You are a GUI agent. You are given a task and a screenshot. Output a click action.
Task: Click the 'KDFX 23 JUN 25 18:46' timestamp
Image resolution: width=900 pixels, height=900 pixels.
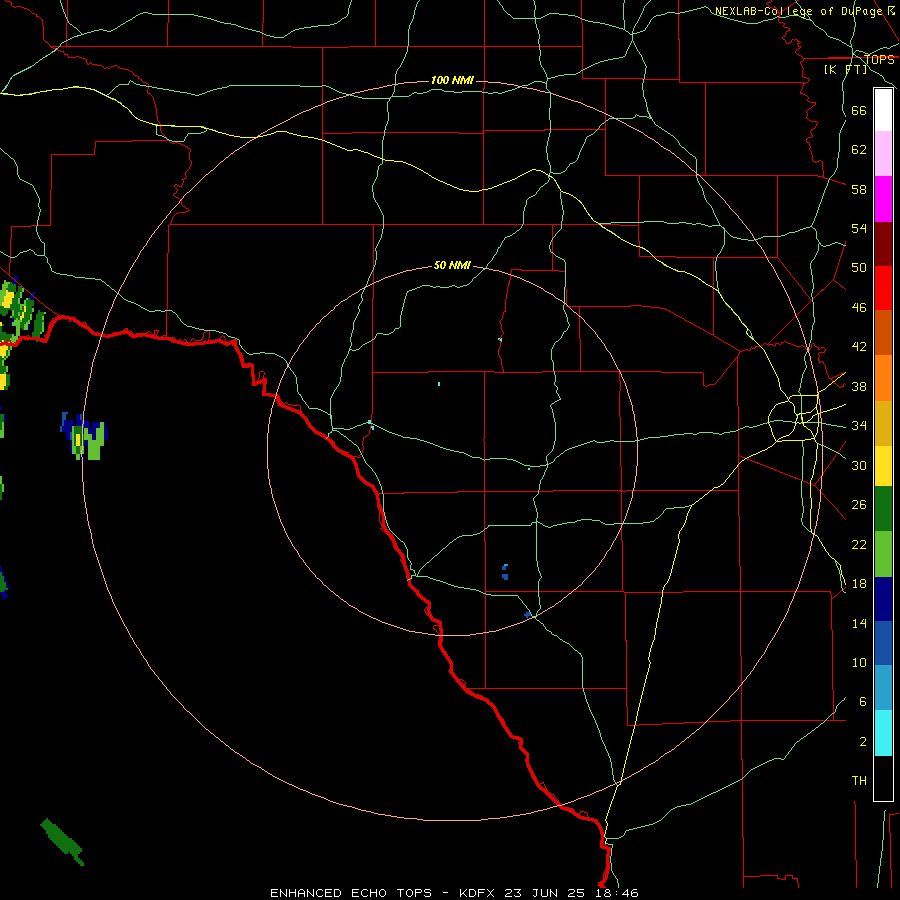coord(549,893)
